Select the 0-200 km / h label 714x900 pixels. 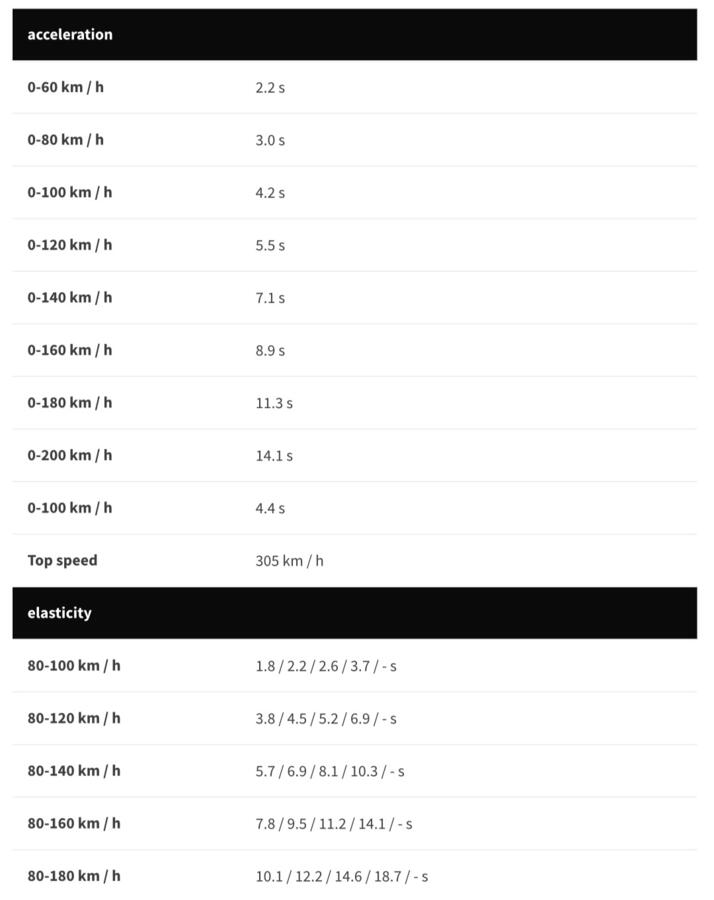click(x=69, y=455)
